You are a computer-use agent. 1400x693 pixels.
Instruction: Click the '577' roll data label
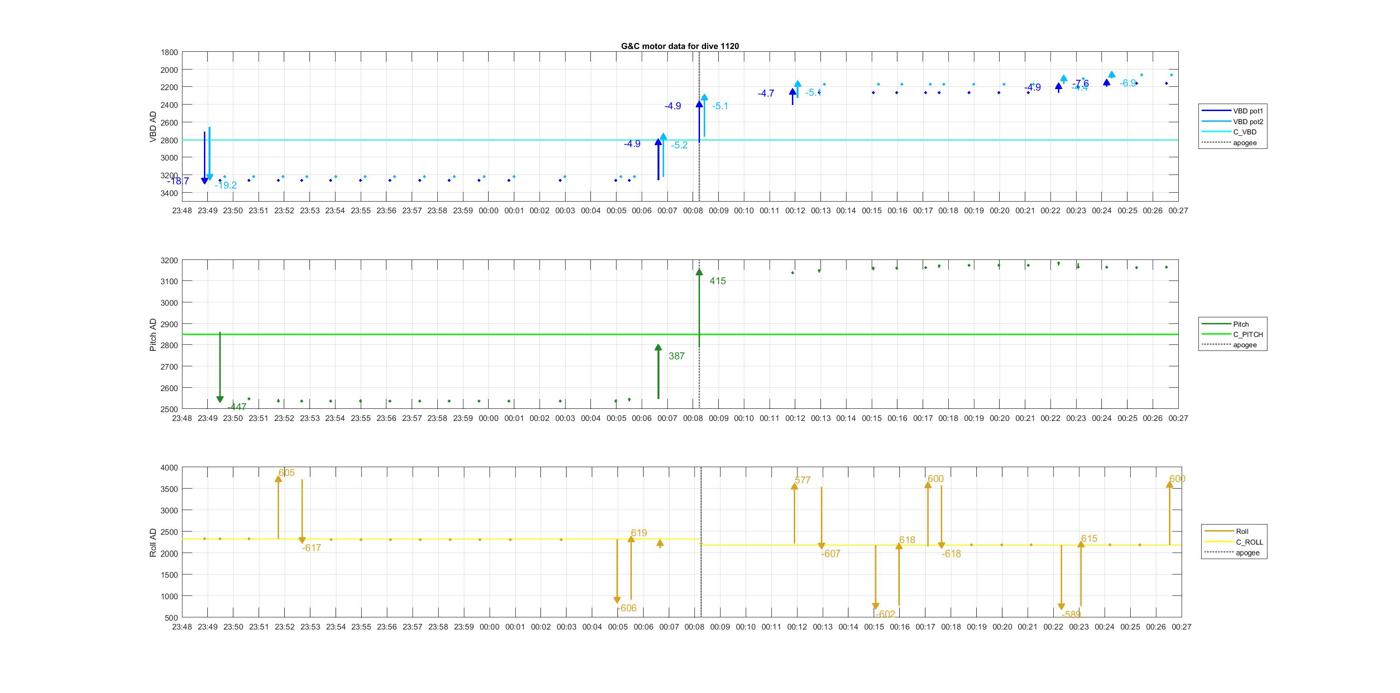click(x=803, y=481)
